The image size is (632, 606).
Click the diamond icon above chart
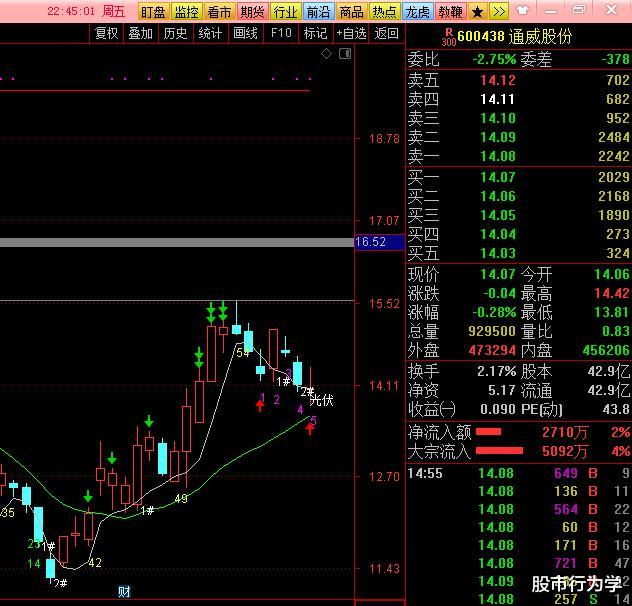point(326,53)
